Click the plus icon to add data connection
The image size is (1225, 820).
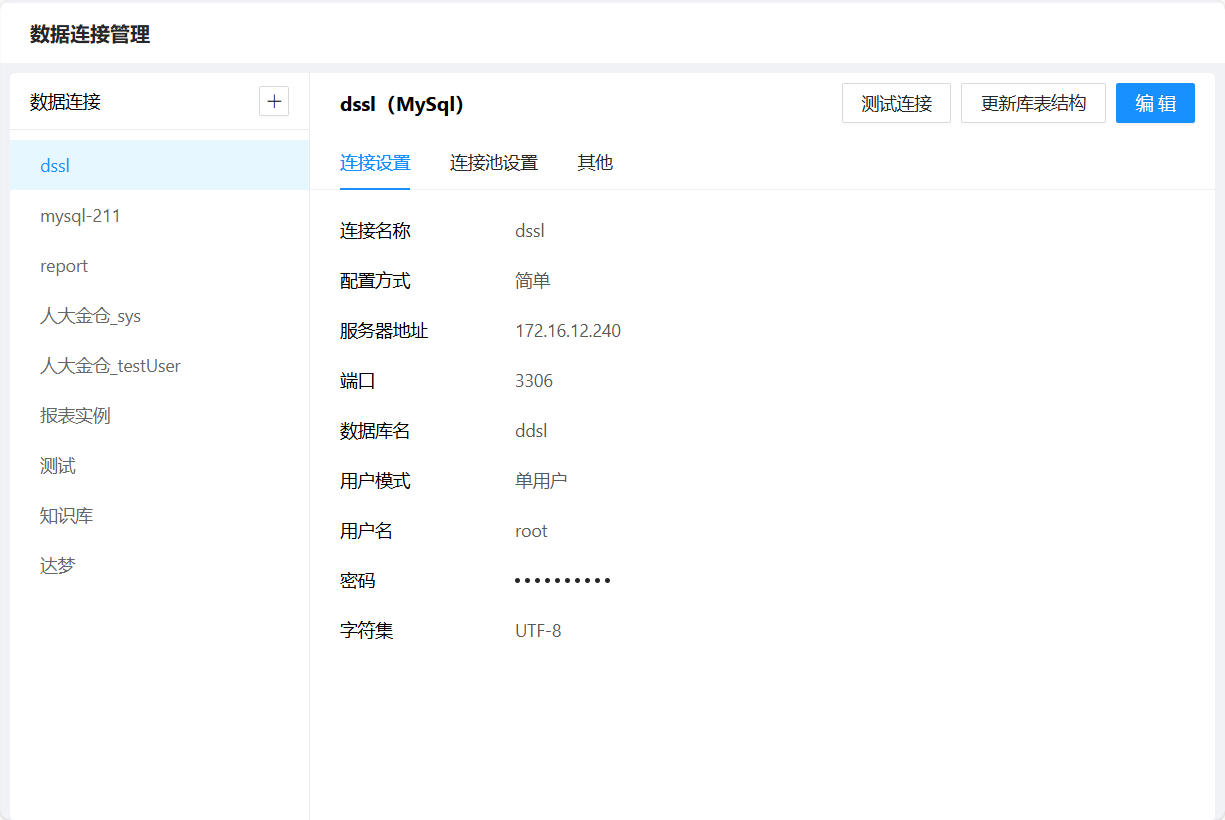tap(274, 101)
